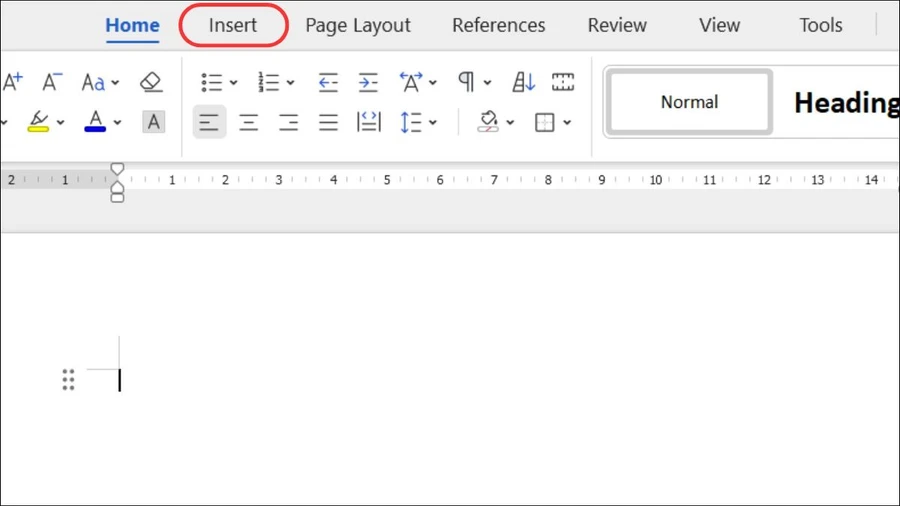This screenshot has height=506, width=900.
Task: Expand the bullets style dropdown
Action: click(x=234, y=83)
